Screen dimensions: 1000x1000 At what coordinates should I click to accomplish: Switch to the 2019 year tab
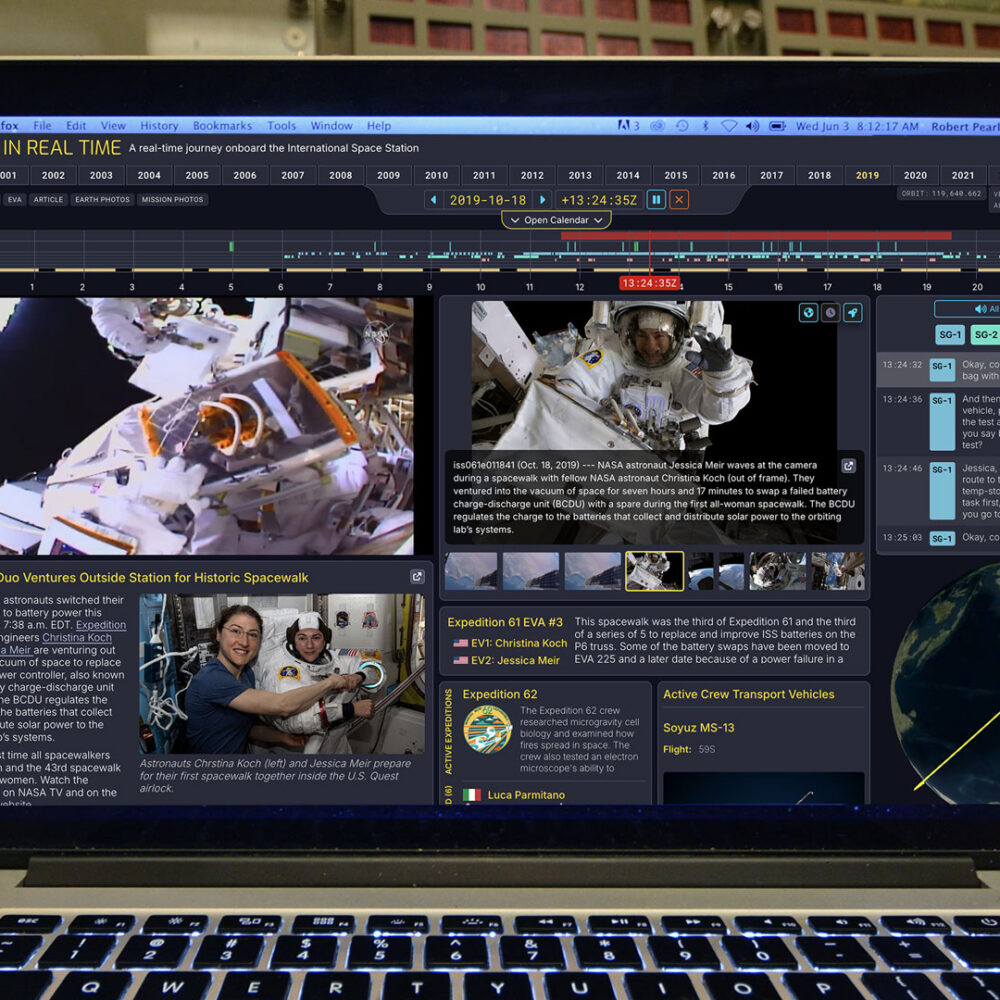[x=866, y=174]
